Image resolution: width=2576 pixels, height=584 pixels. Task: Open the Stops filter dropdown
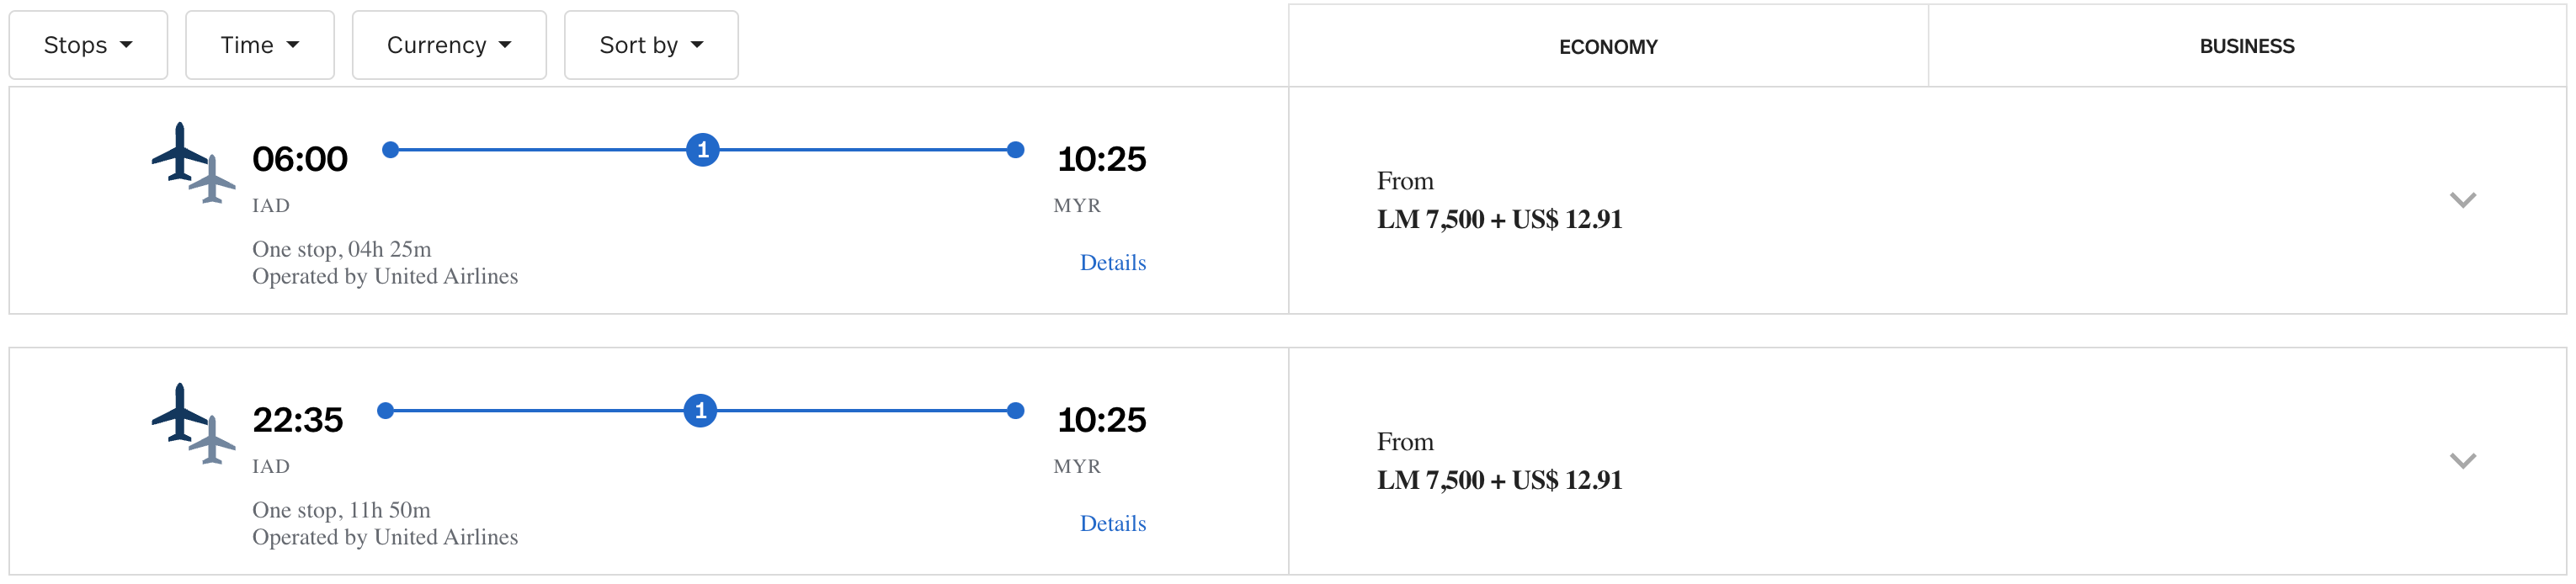tap(88, 45)
